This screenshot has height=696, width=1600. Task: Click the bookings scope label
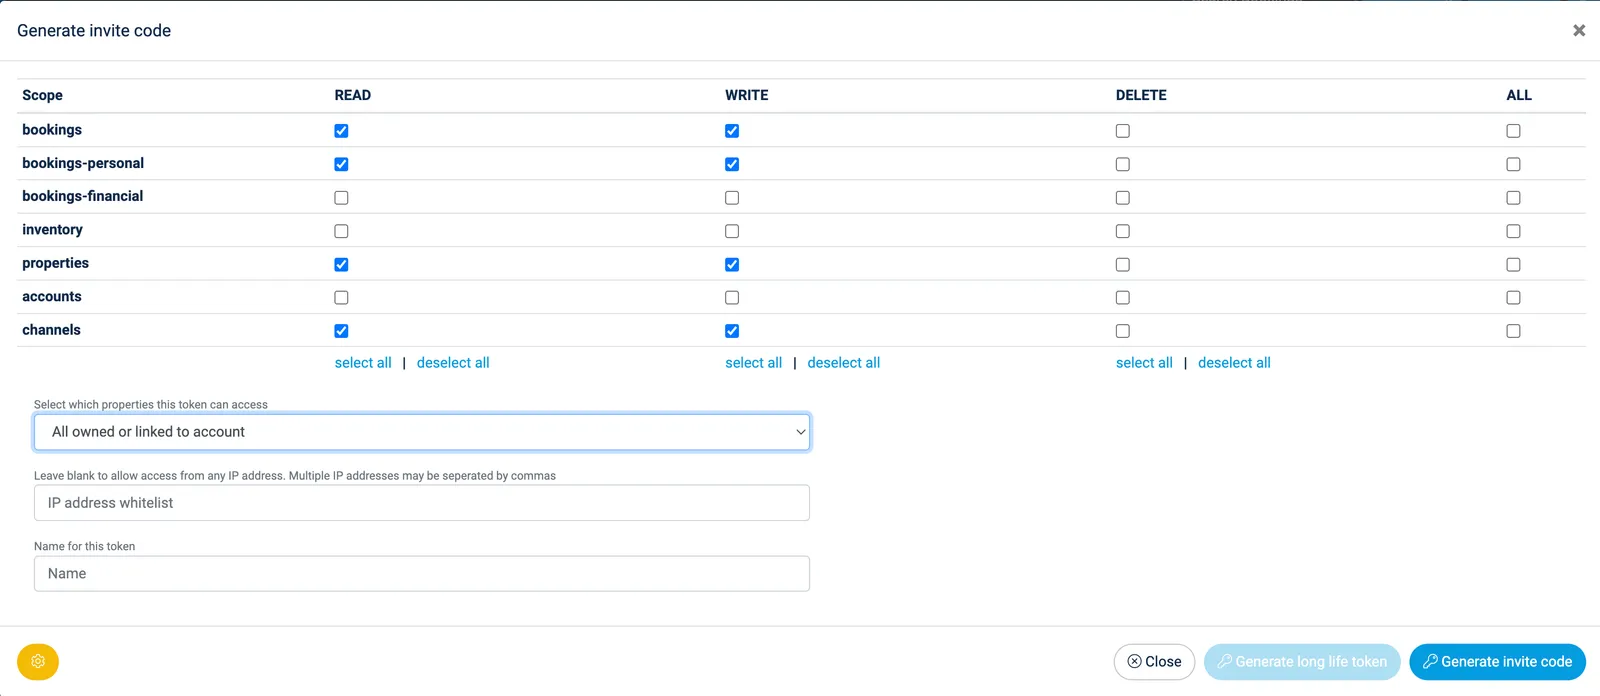pyautogui.click(x=52, y=130)
